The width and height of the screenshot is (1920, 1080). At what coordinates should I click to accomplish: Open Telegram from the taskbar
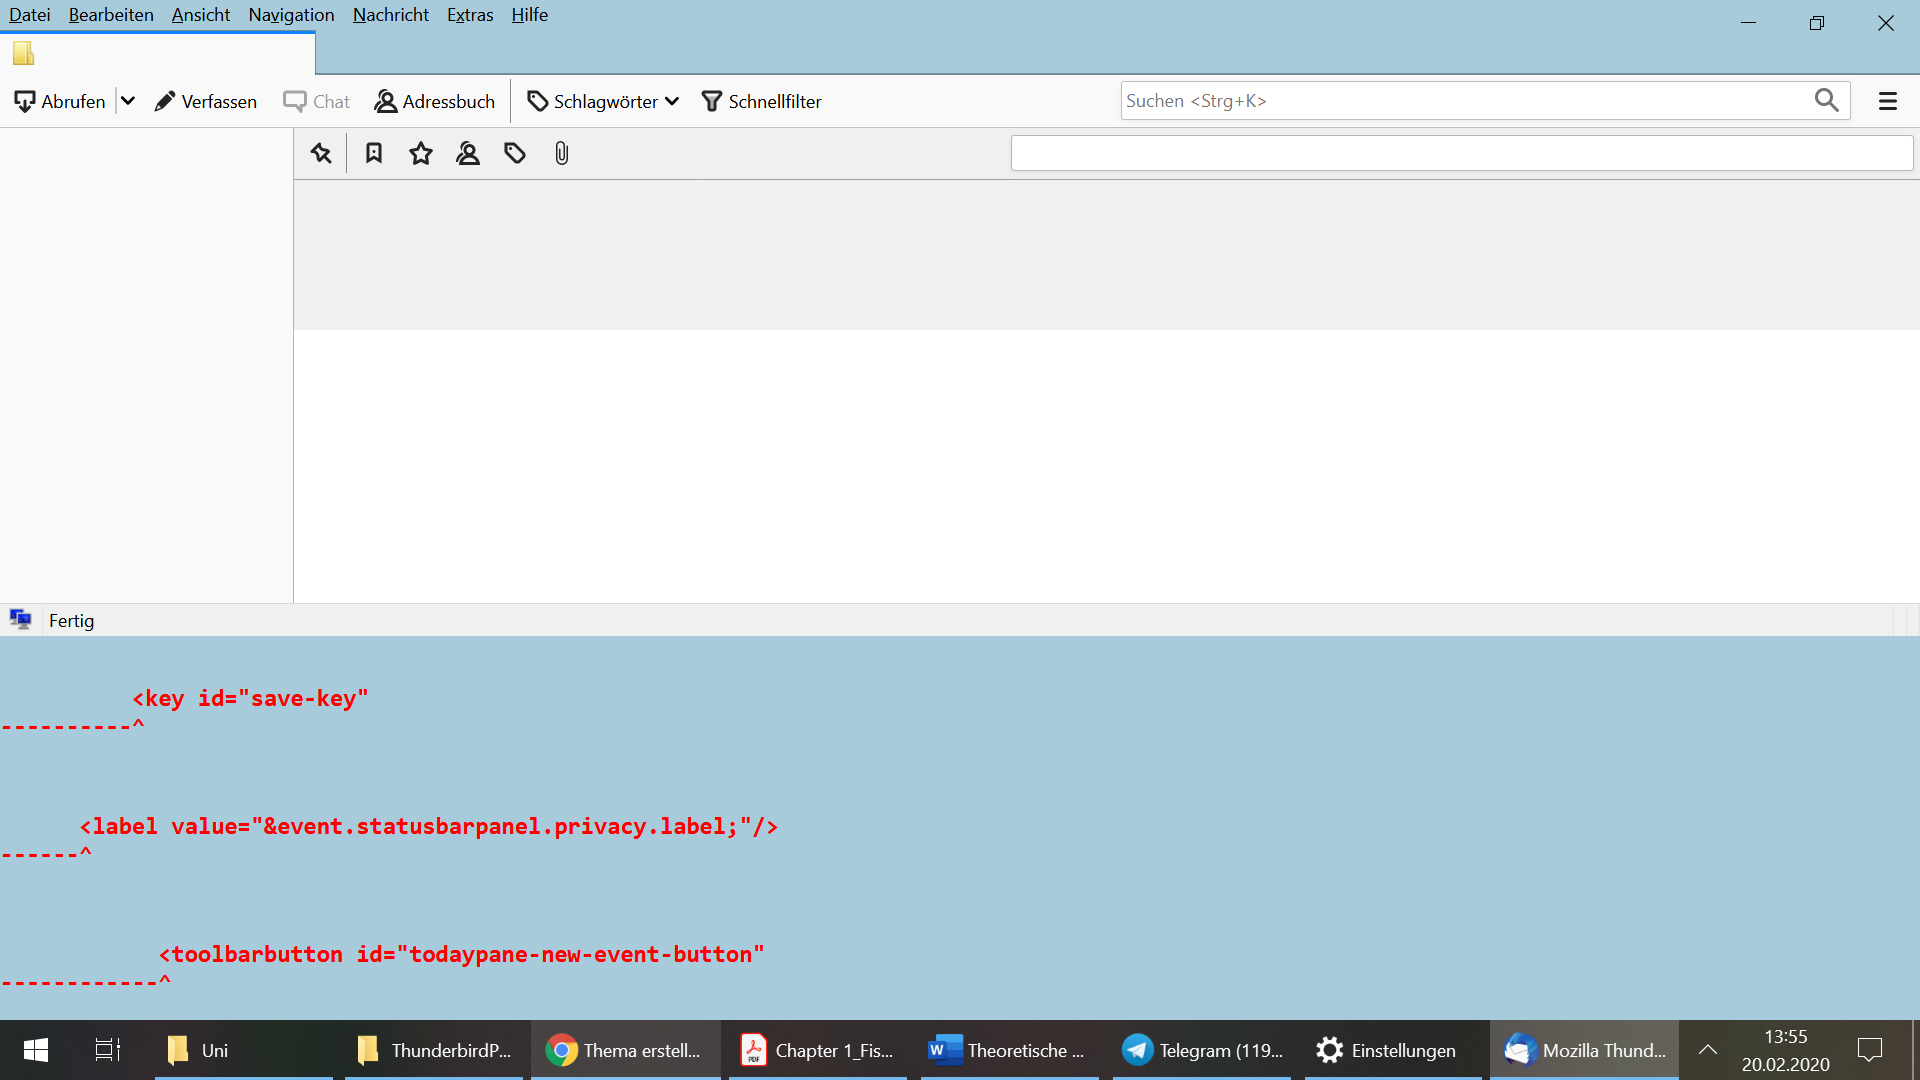point(1202,1050)
